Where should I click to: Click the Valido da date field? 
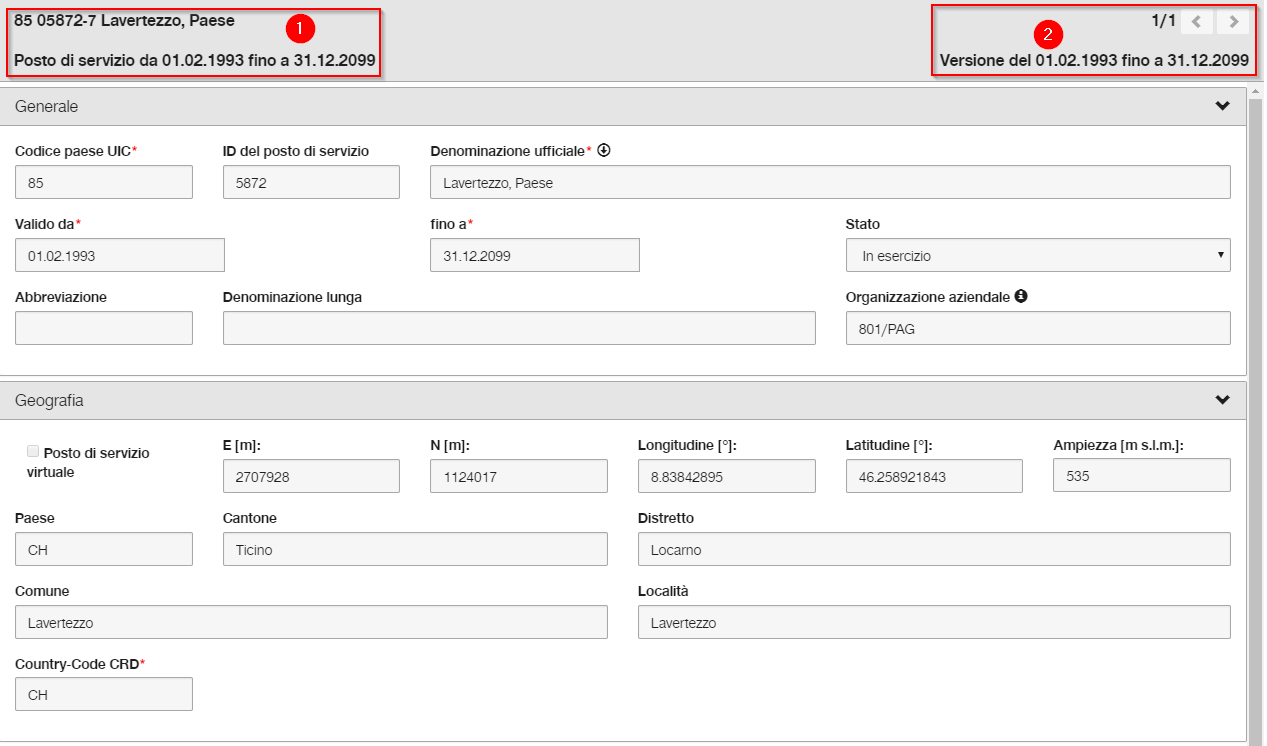click(x=120, y=255)
